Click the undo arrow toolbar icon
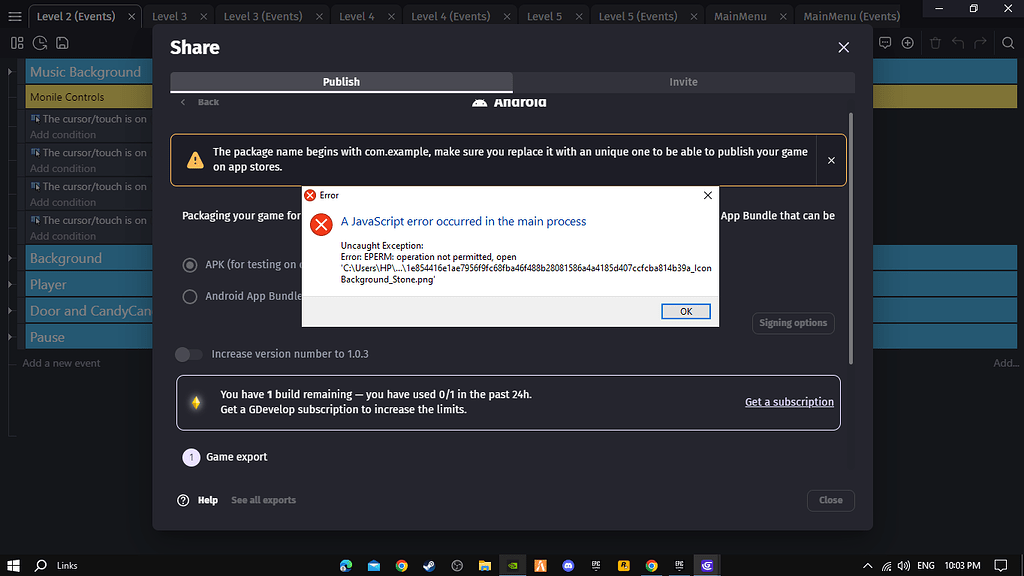1024x576 pixels. 958,43
